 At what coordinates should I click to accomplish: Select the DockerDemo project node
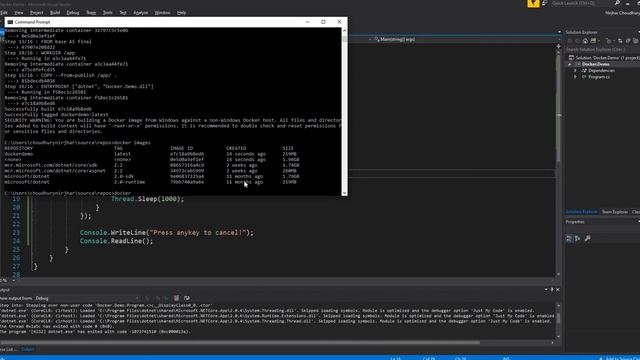click(x=596, y=64)
